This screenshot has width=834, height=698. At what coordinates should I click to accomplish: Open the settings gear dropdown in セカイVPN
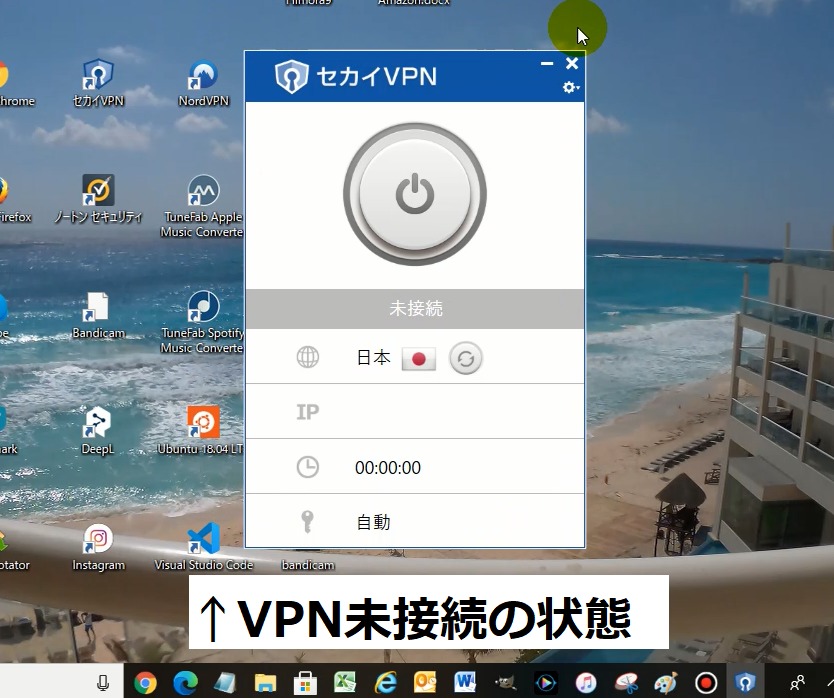point(570,88)
